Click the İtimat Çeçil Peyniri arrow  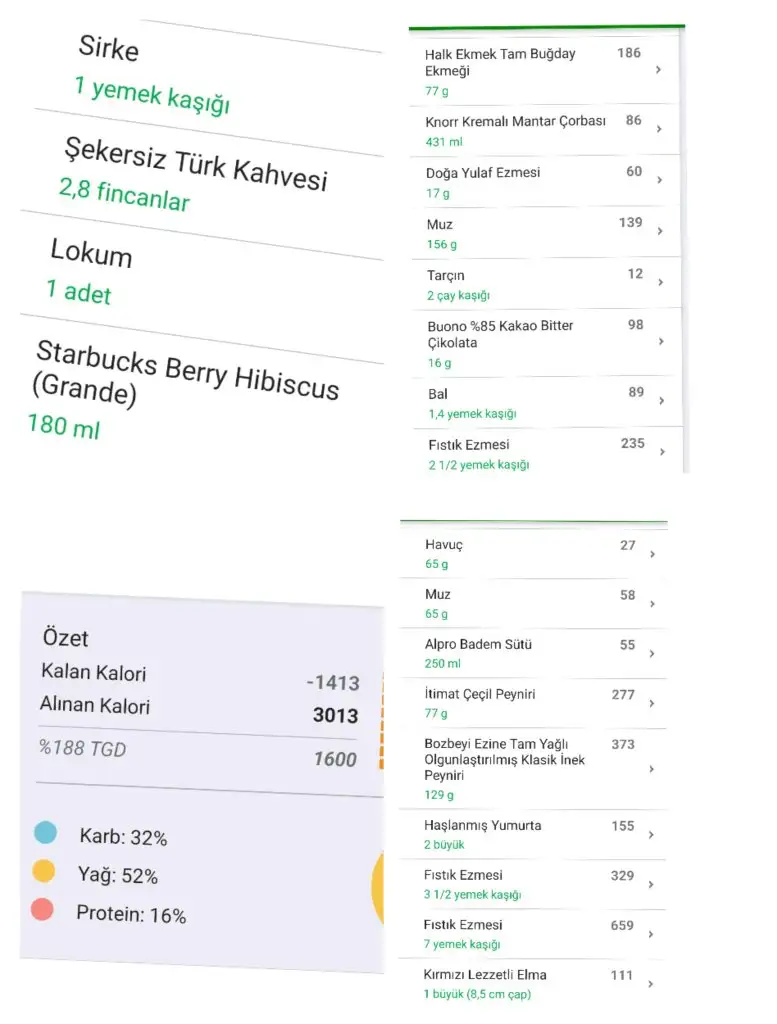[652, 703]
